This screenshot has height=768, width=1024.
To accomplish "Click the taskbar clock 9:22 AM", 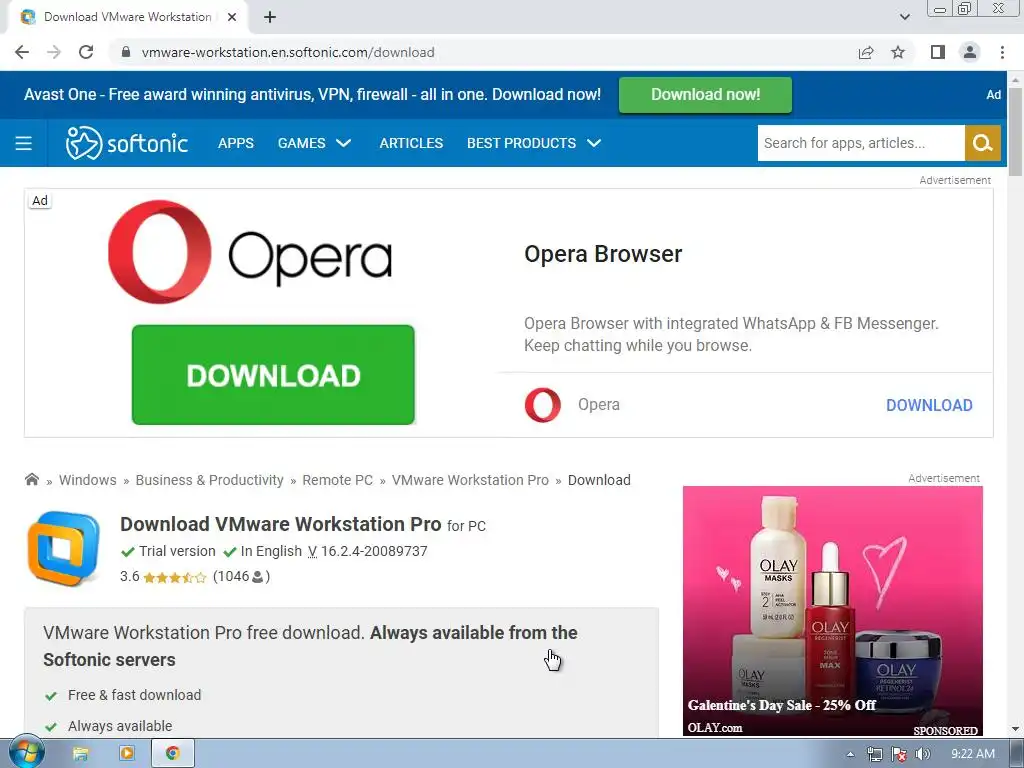I will [972, 754].
